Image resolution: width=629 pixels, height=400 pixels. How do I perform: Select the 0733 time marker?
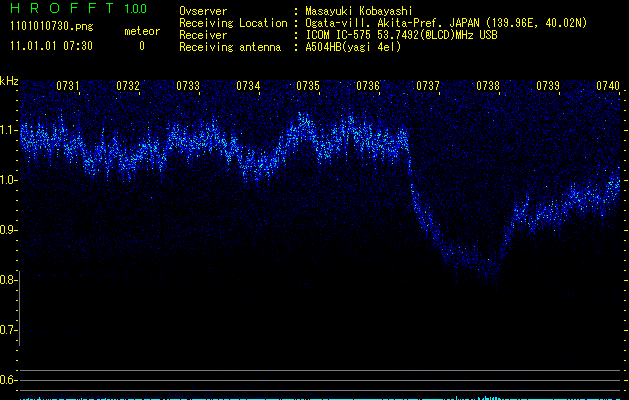[x=188, y=87]
